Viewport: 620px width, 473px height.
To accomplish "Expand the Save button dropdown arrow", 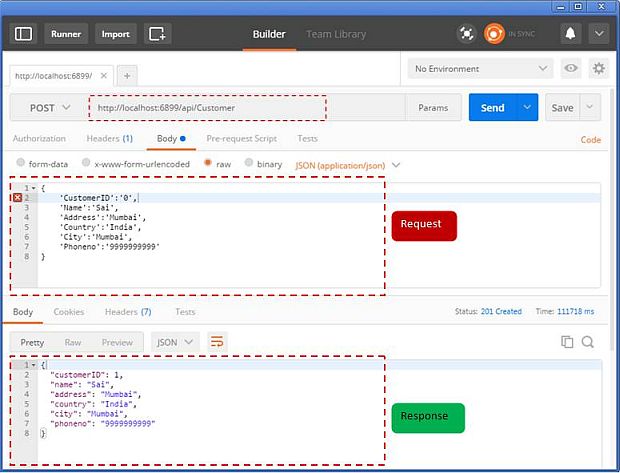I will coord(590,107).
